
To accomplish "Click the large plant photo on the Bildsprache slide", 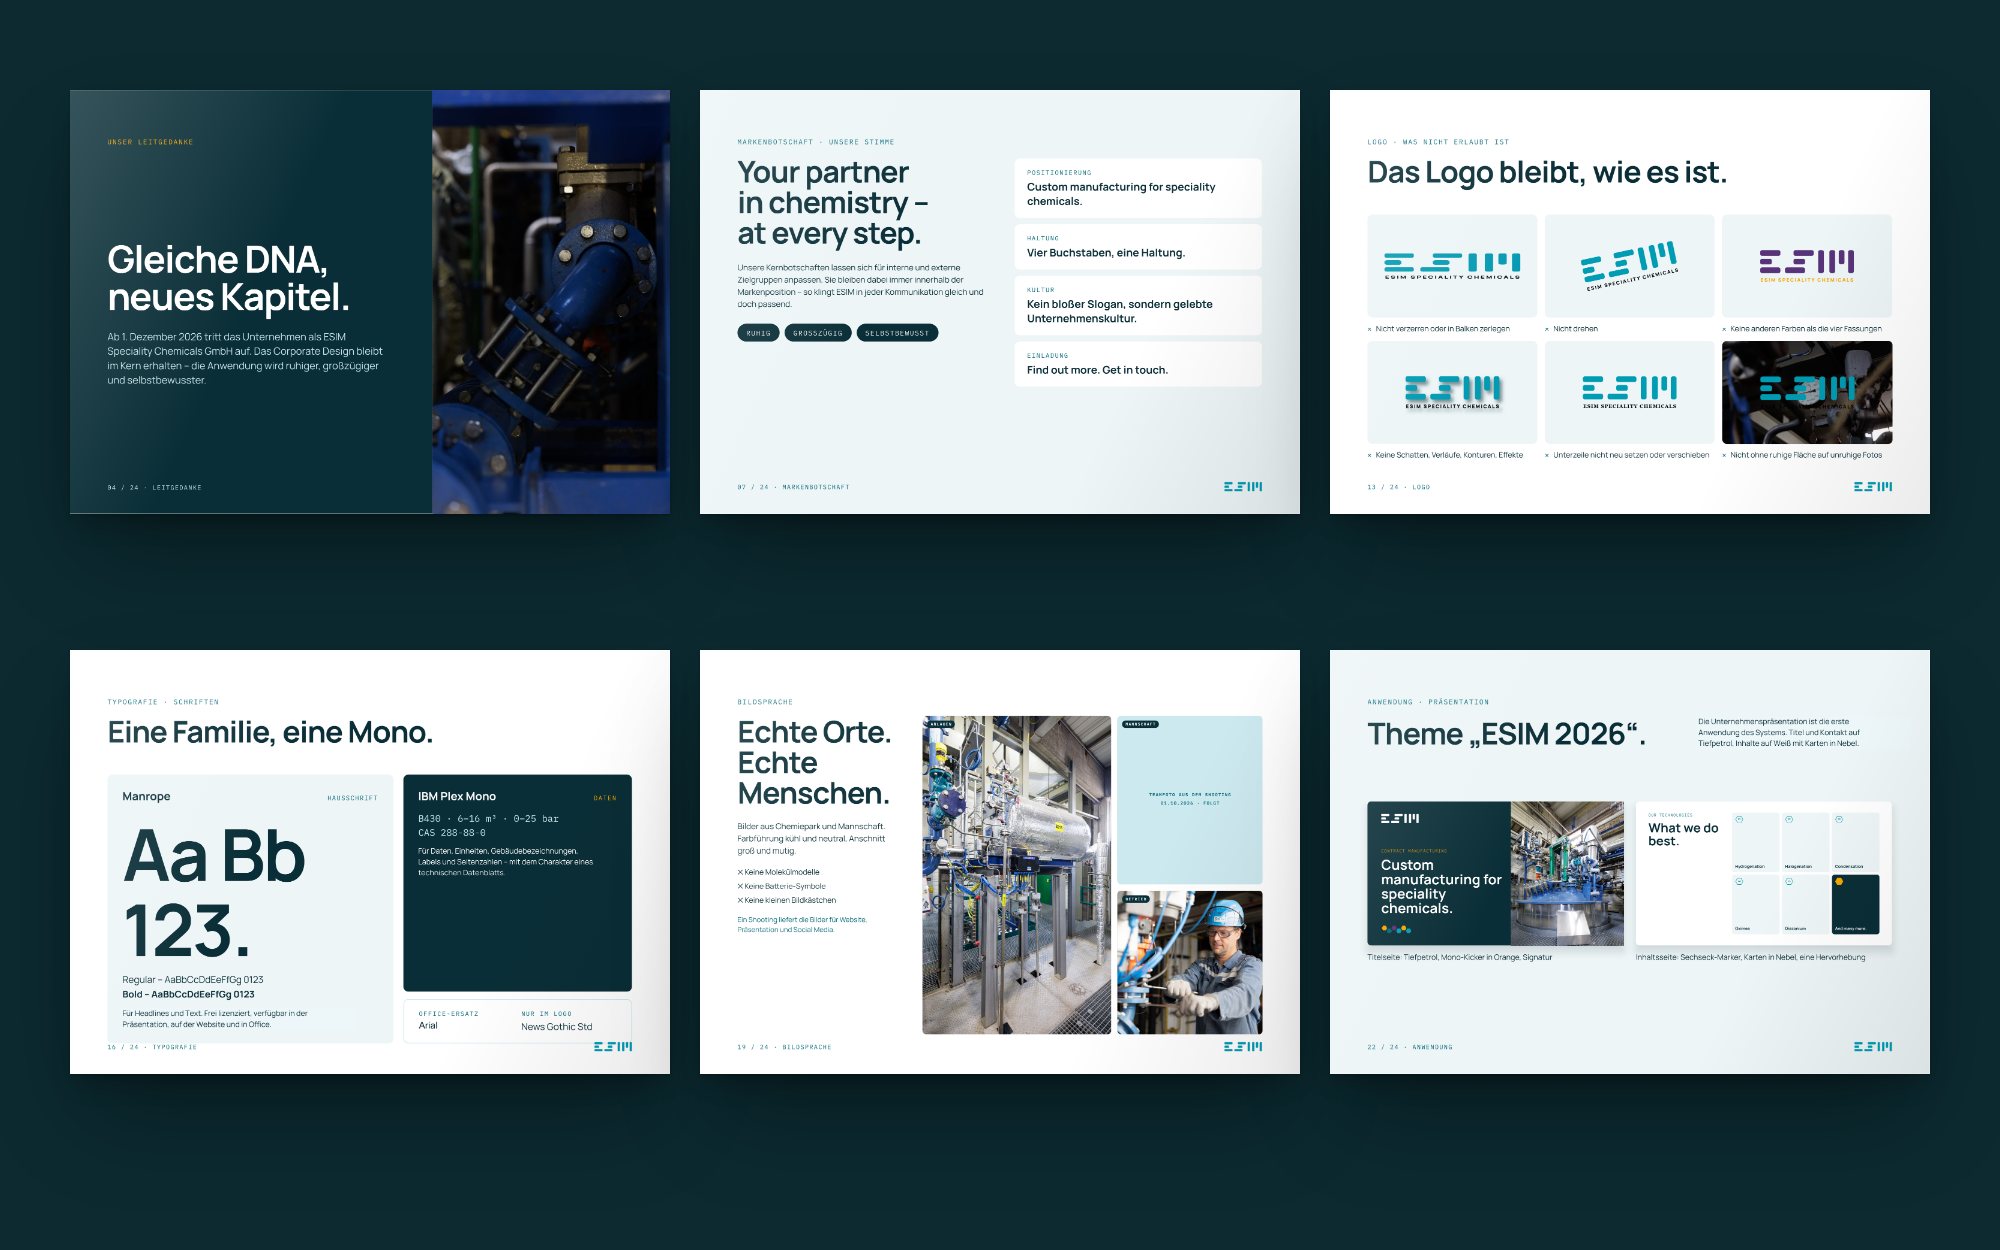I will tap(1016, 875).
